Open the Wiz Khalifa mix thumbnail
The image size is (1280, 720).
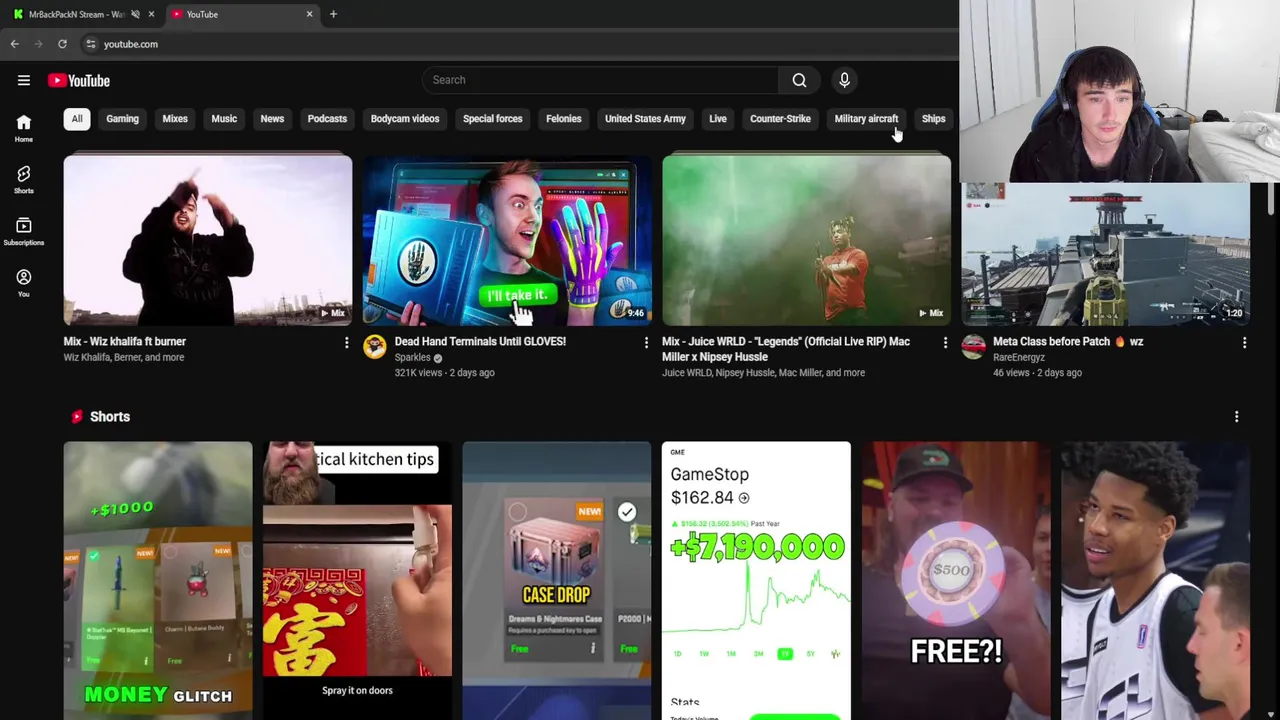click(x=208, y=240)
